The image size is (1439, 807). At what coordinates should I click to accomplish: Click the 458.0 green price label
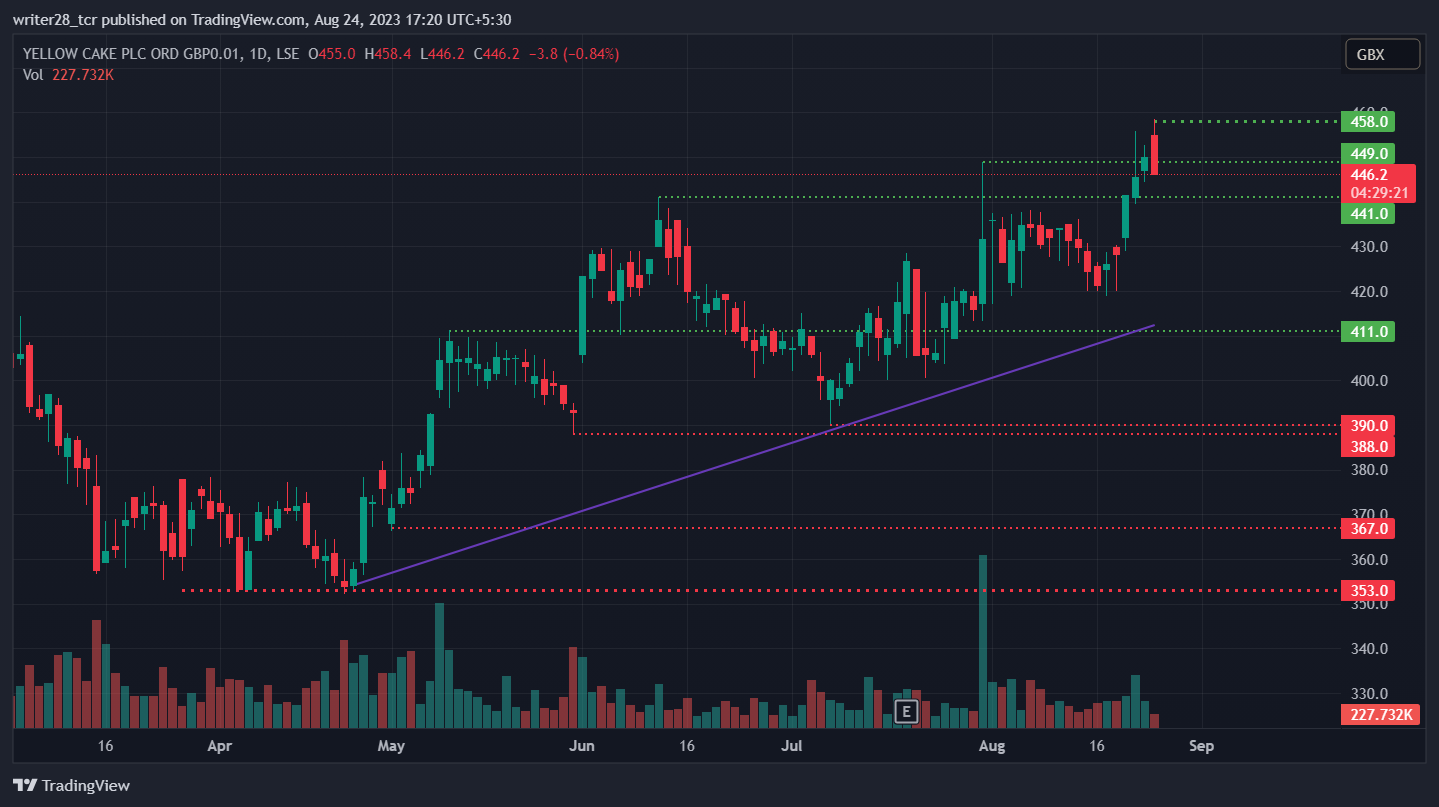point(1369,122)
